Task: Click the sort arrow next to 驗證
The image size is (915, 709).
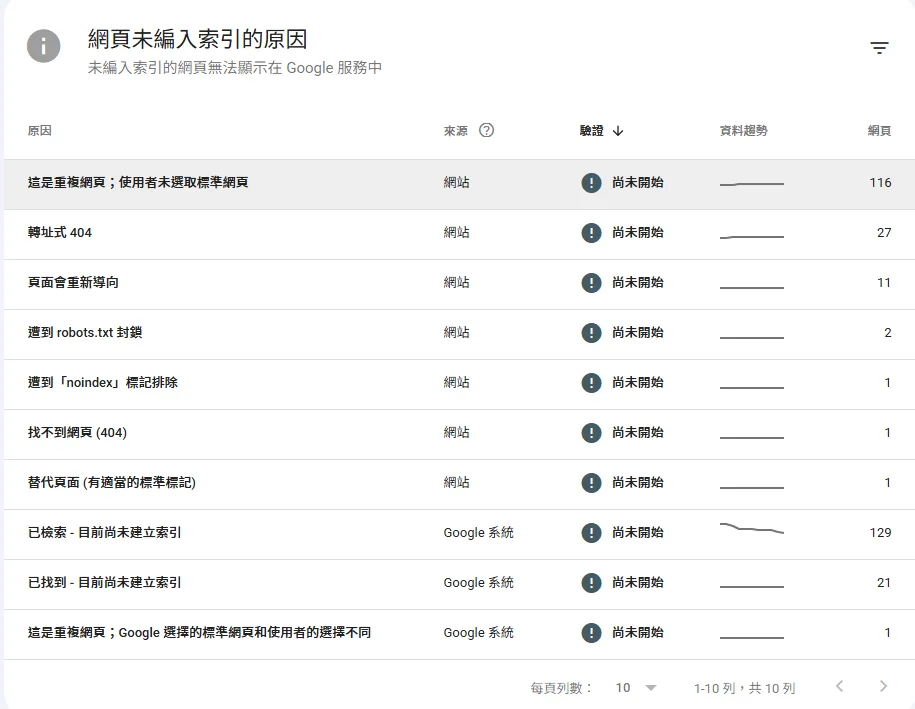Action: point(618,131)
